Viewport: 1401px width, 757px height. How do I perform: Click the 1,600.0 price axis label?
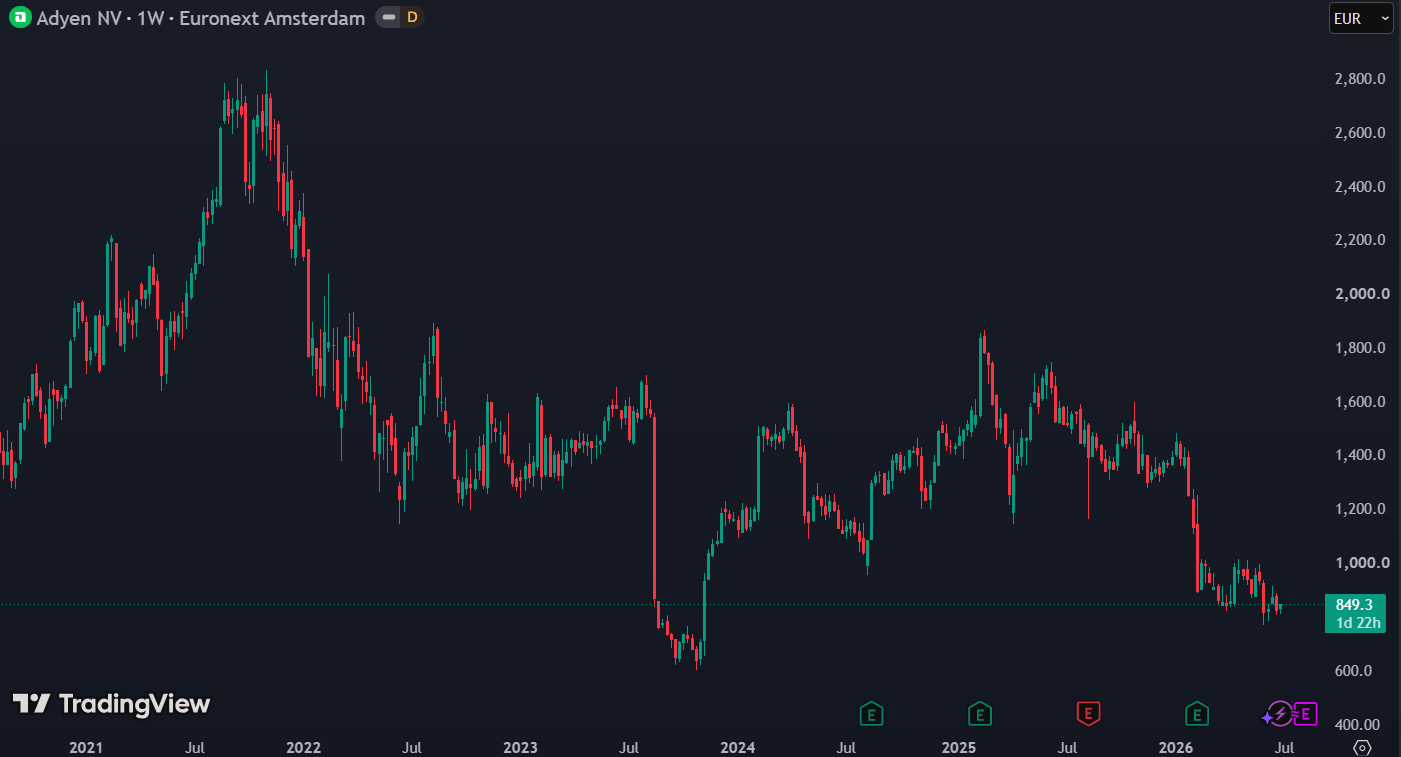[x=1359, y=402]
